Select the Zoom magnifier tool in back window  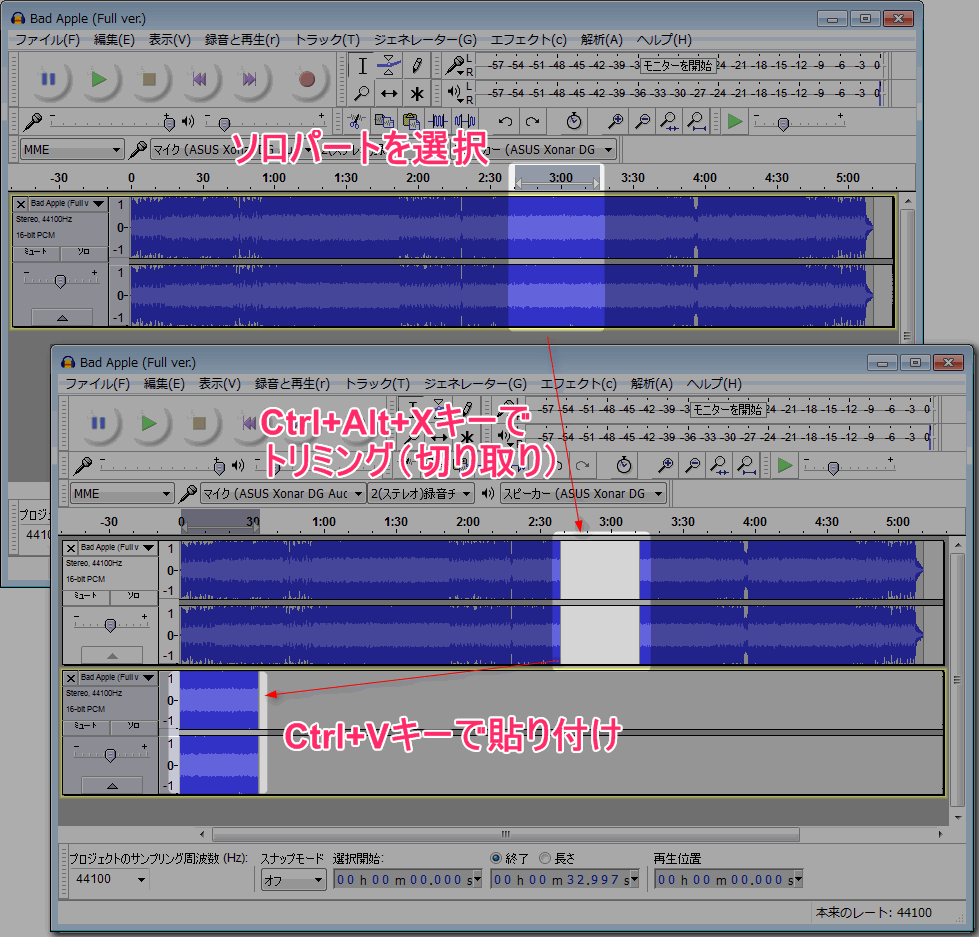(362, 94)
